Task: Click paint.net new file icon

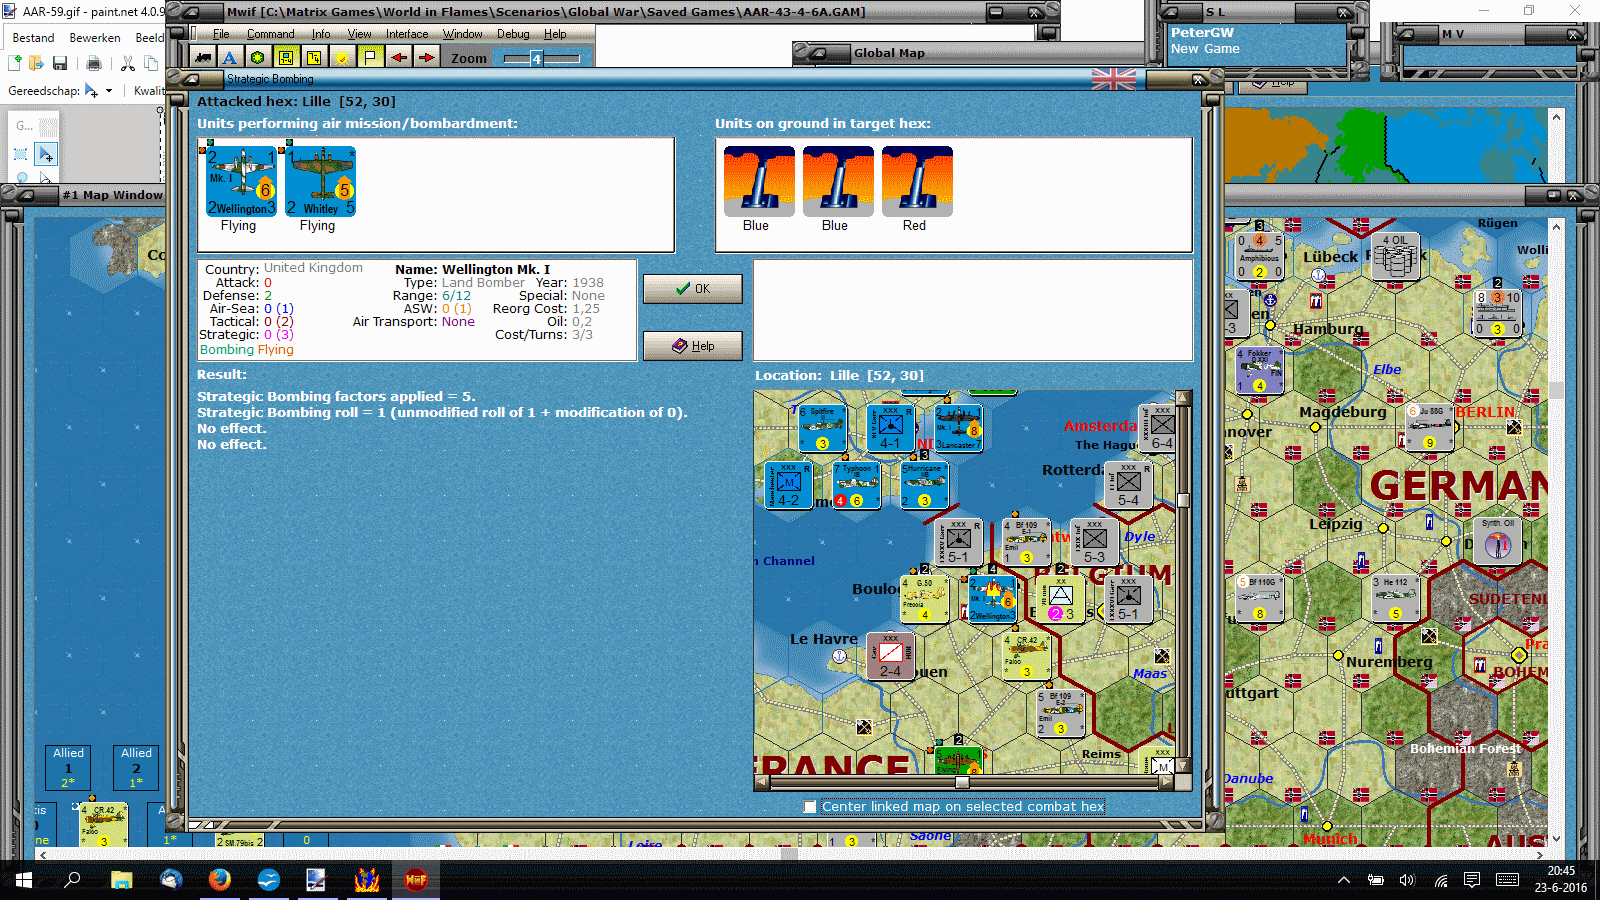Action: [14, 63]
